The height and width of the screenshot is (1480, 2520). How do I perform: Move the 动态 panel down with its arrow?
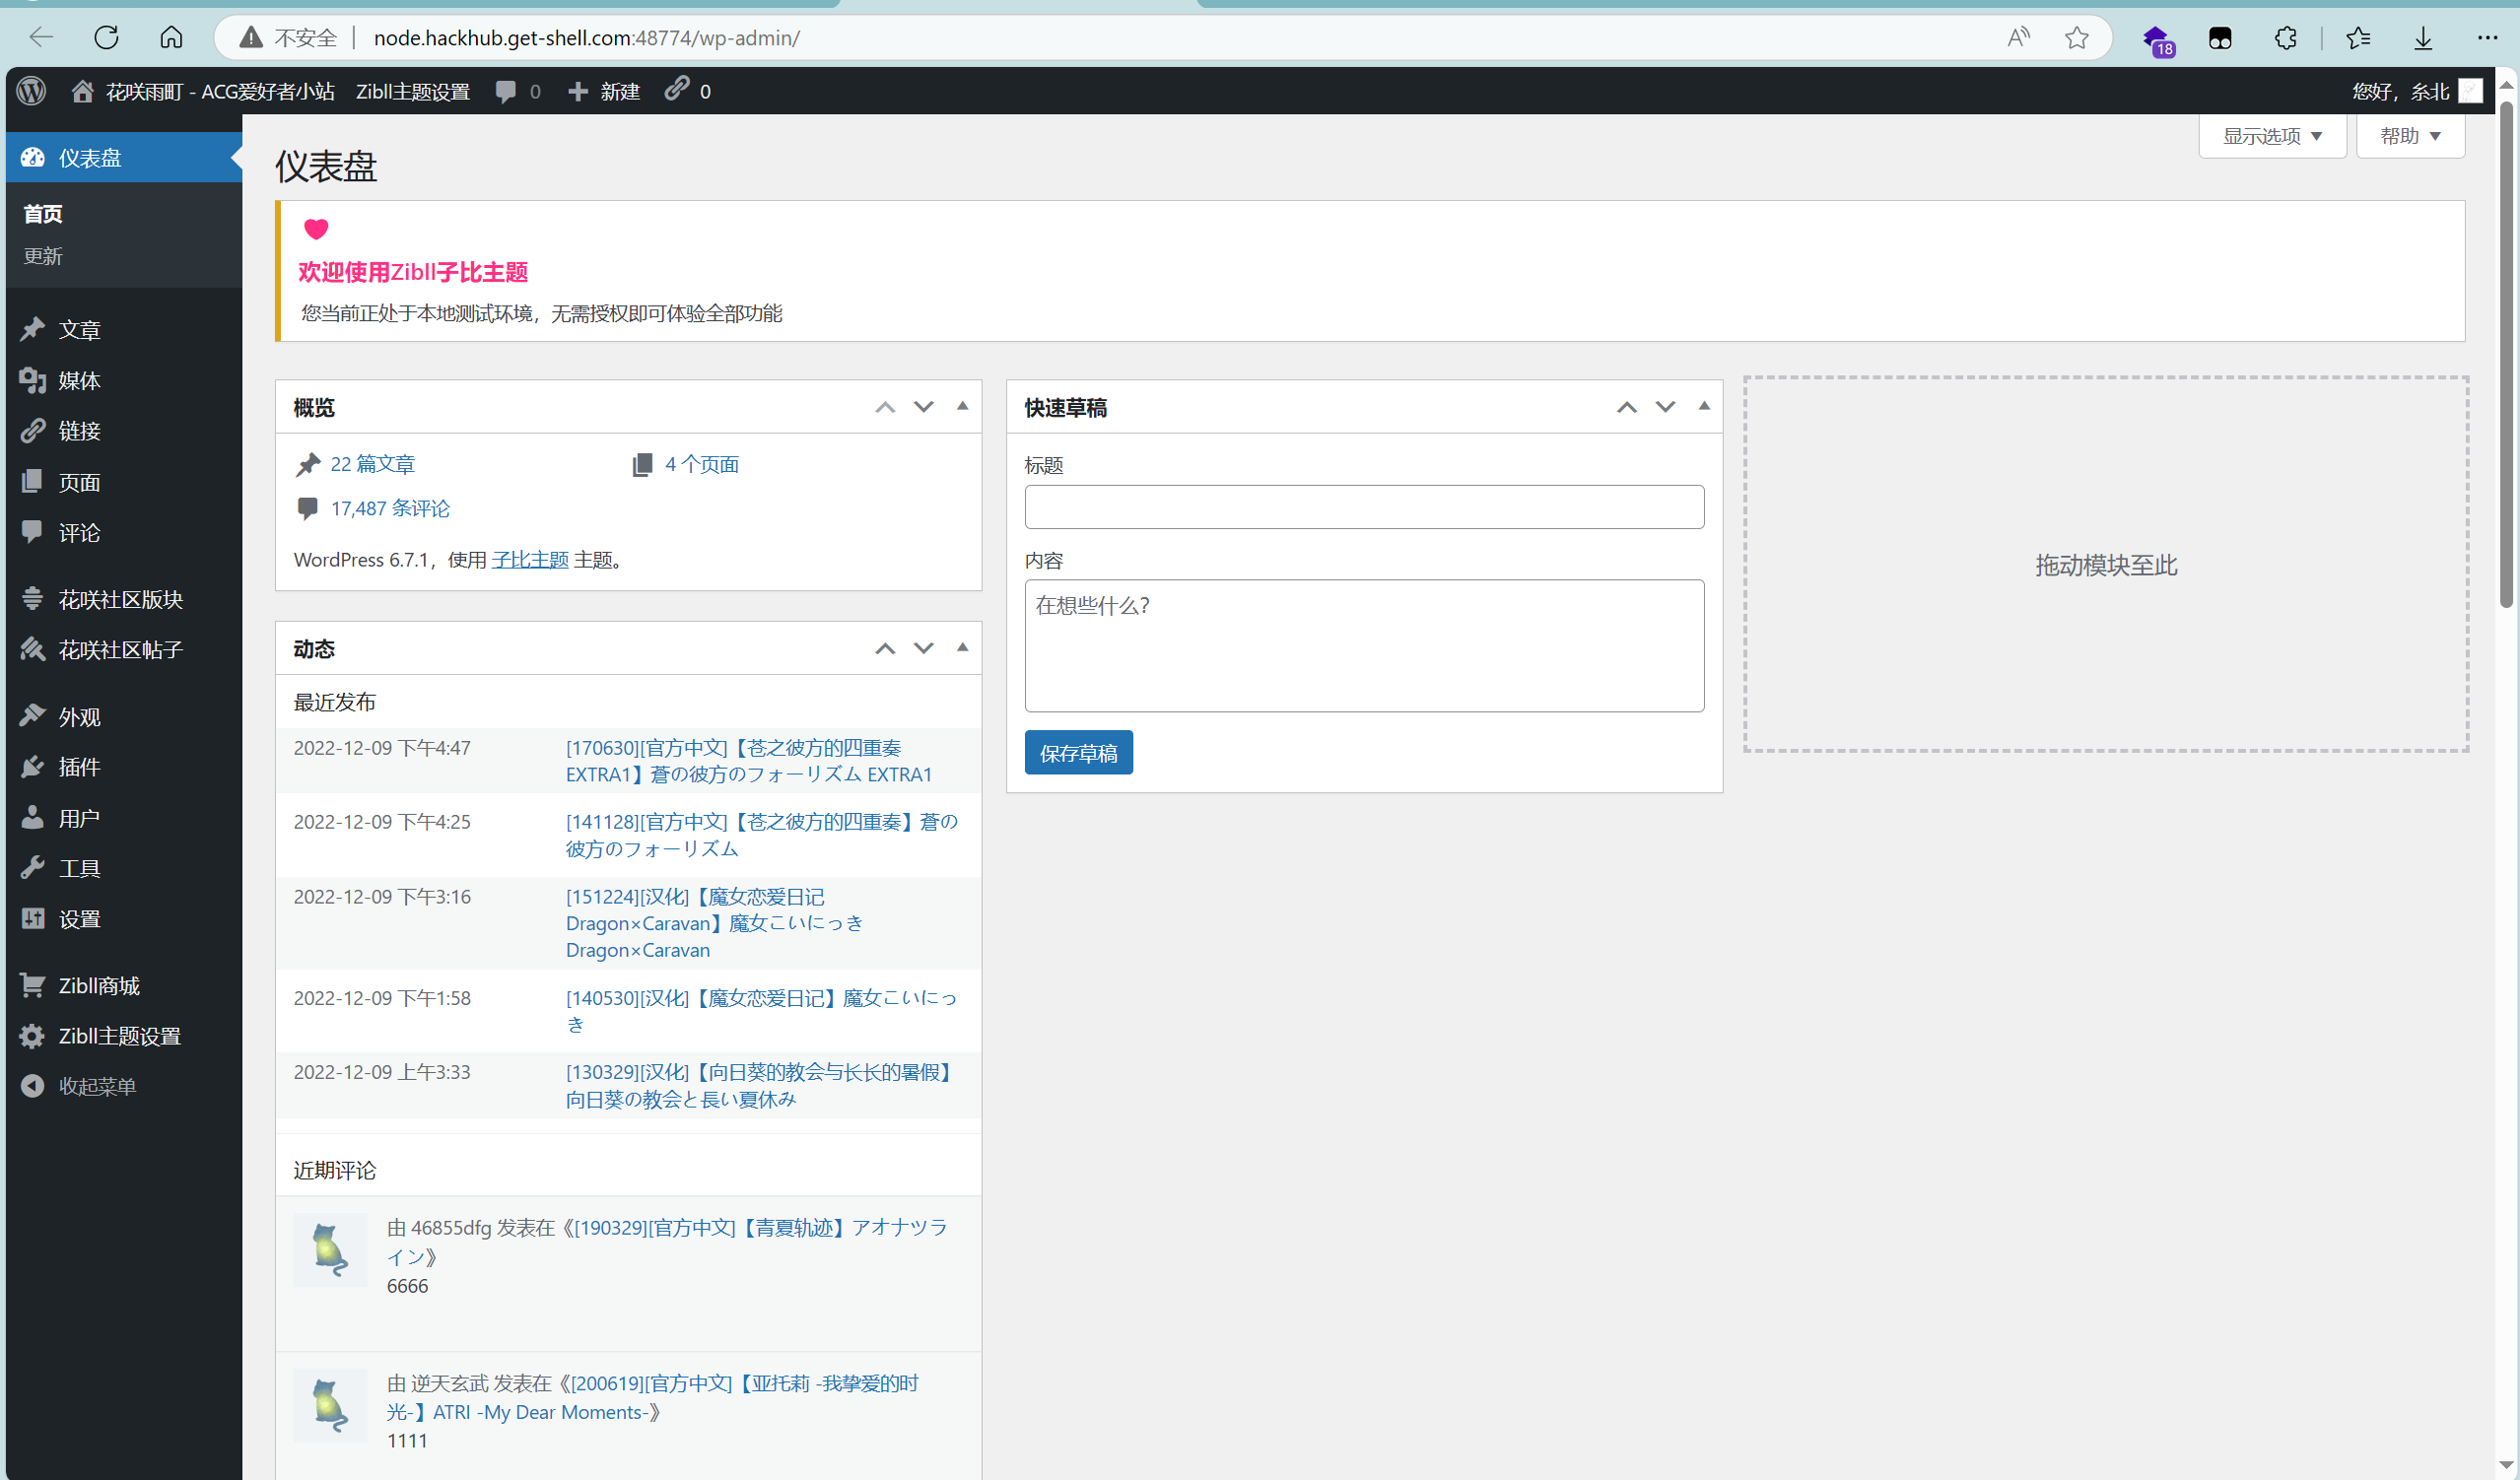[x=923, y=647]
